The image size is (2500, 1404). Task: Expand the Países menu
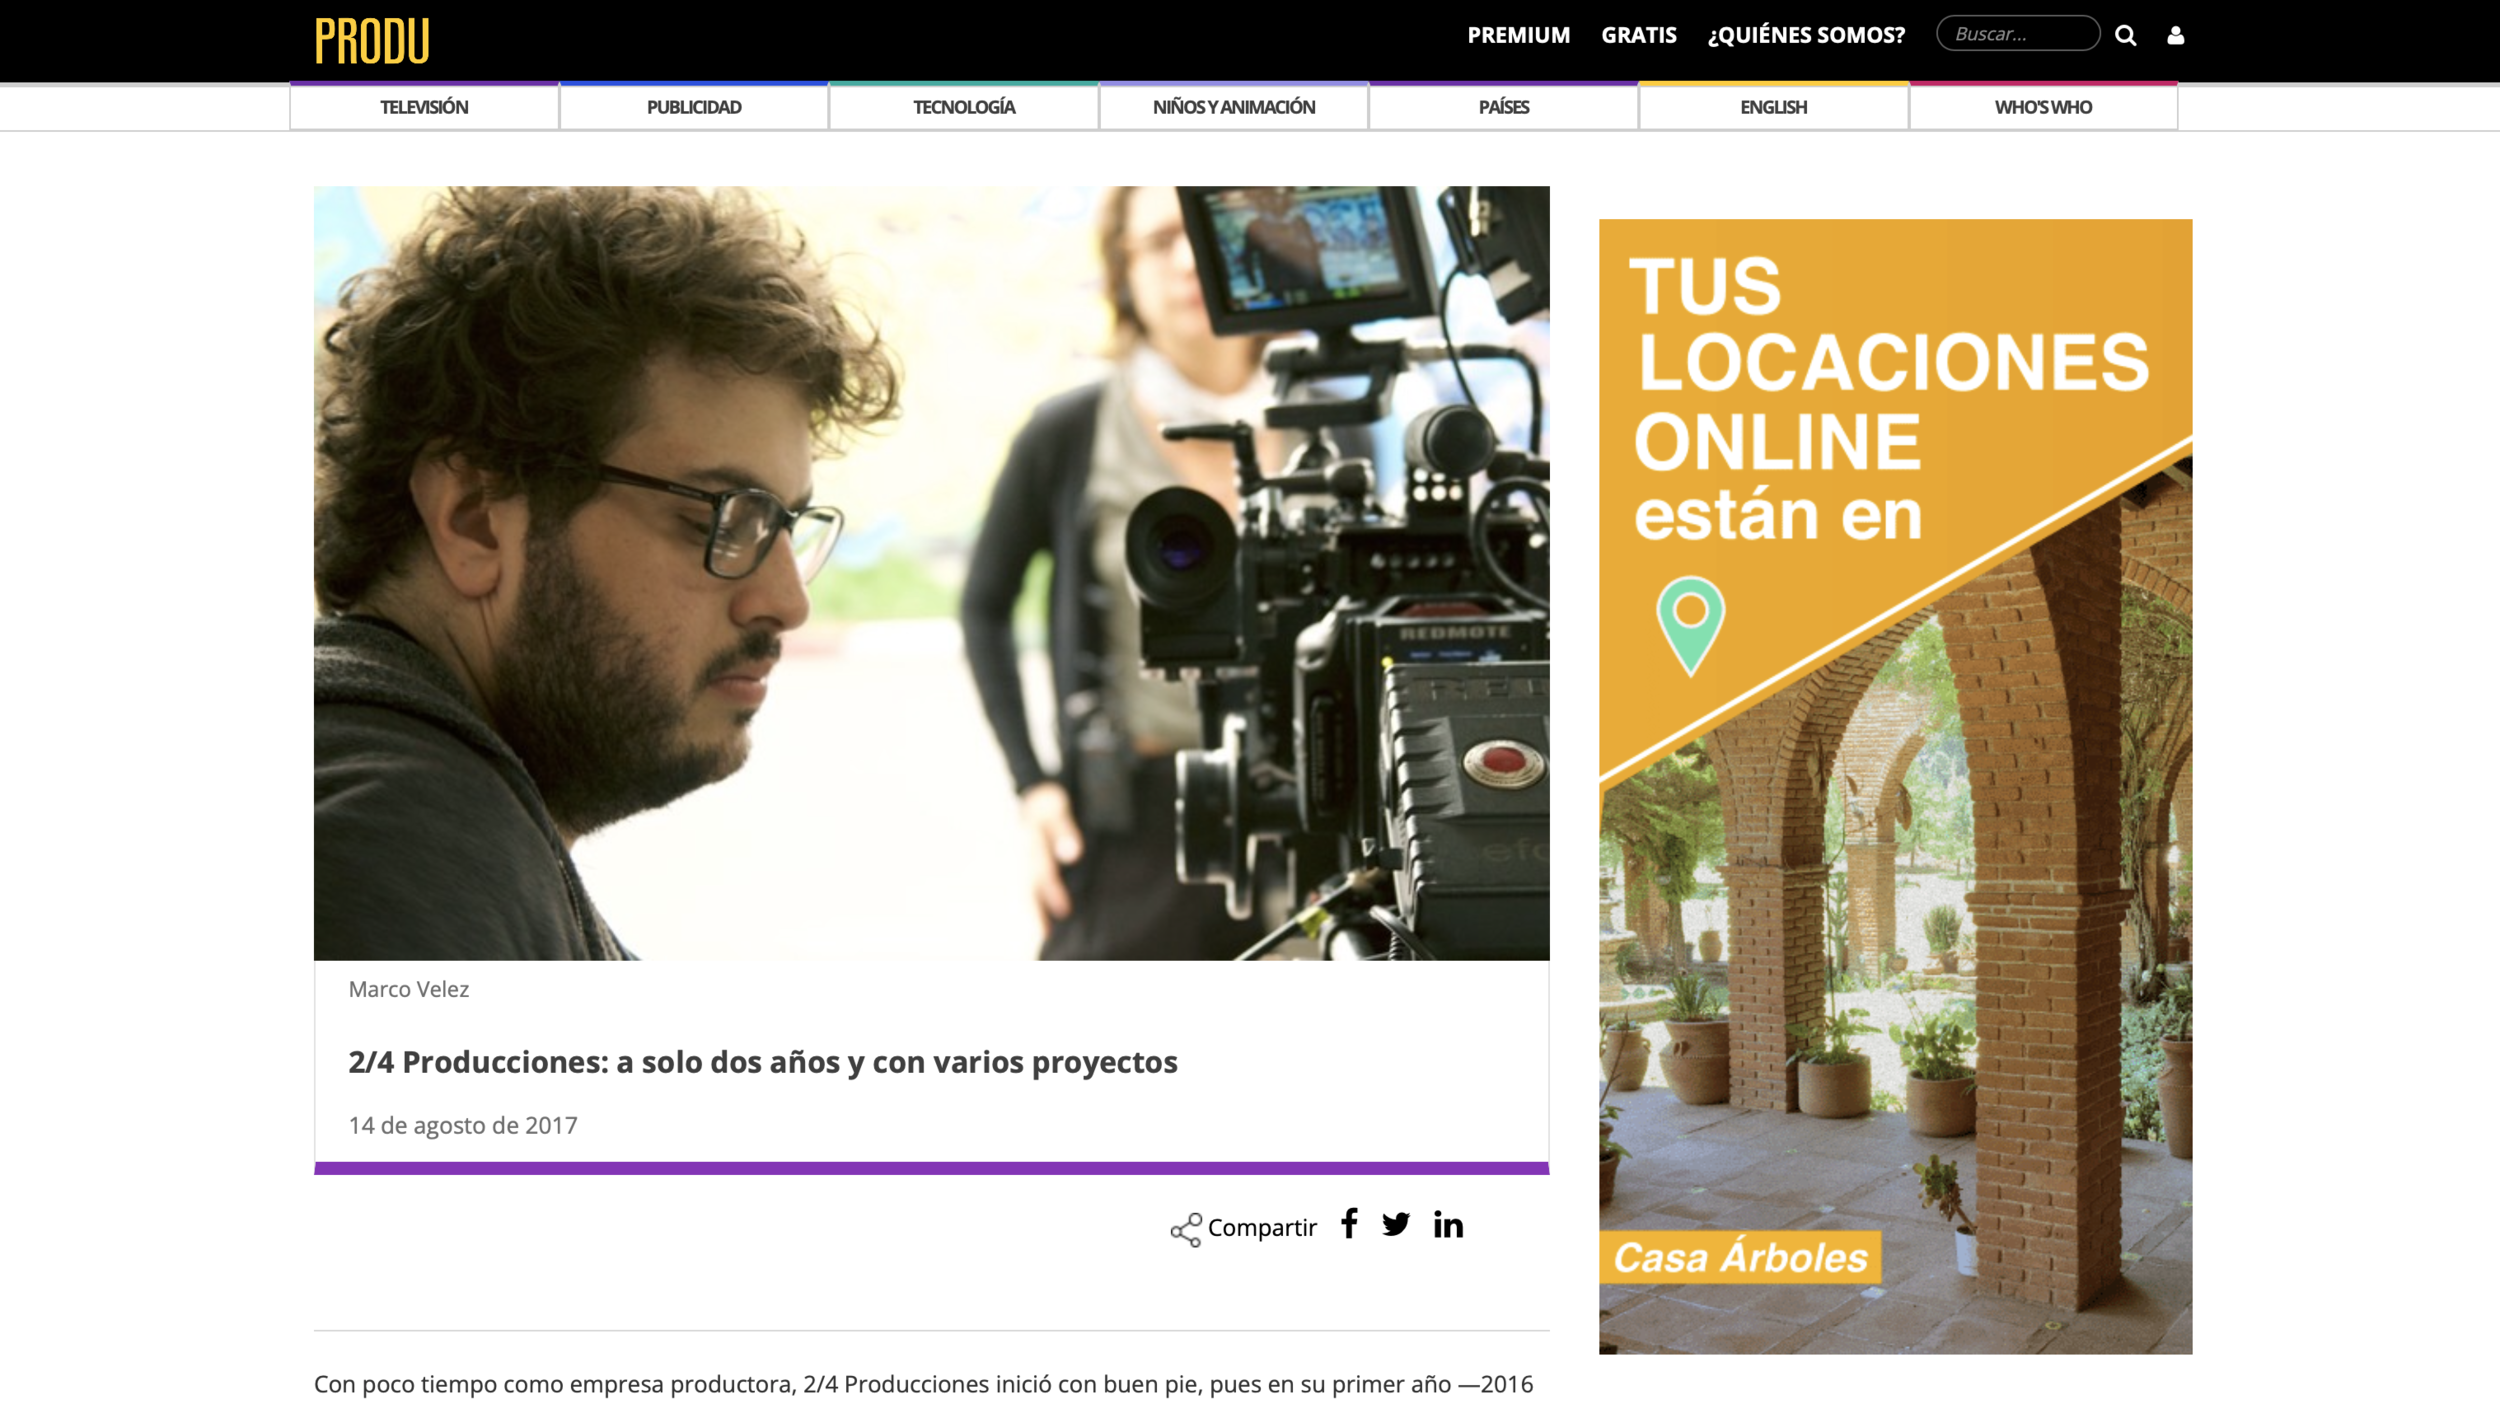click(1503, 107)
